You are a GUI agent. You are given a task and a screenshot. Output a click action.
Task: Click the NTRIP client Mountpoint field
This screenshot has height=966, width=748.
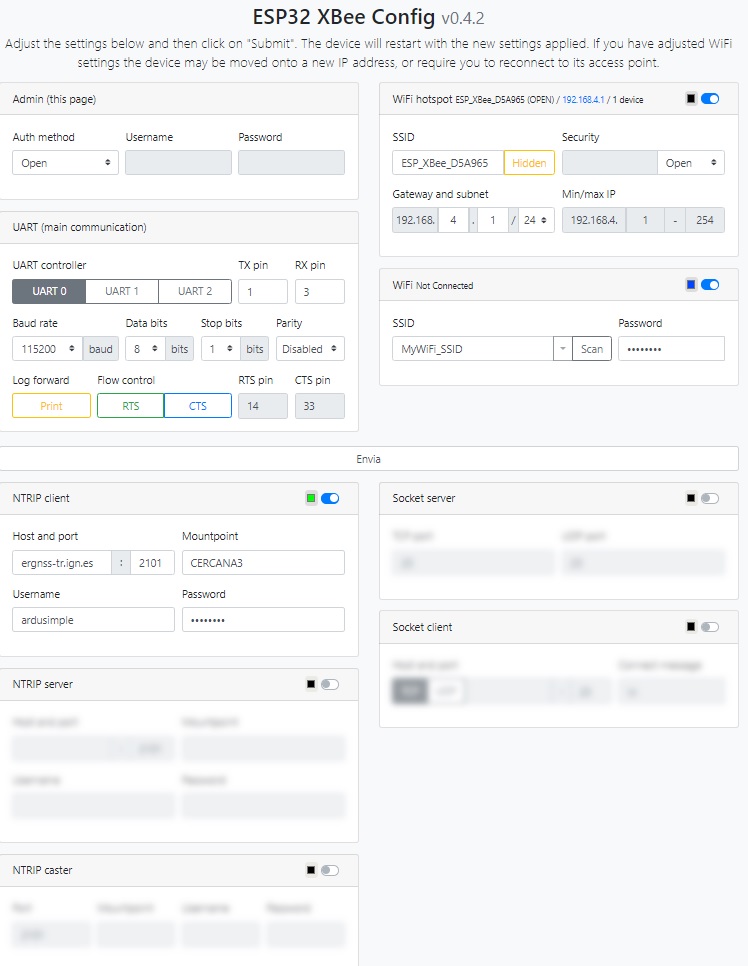point(263,563)
